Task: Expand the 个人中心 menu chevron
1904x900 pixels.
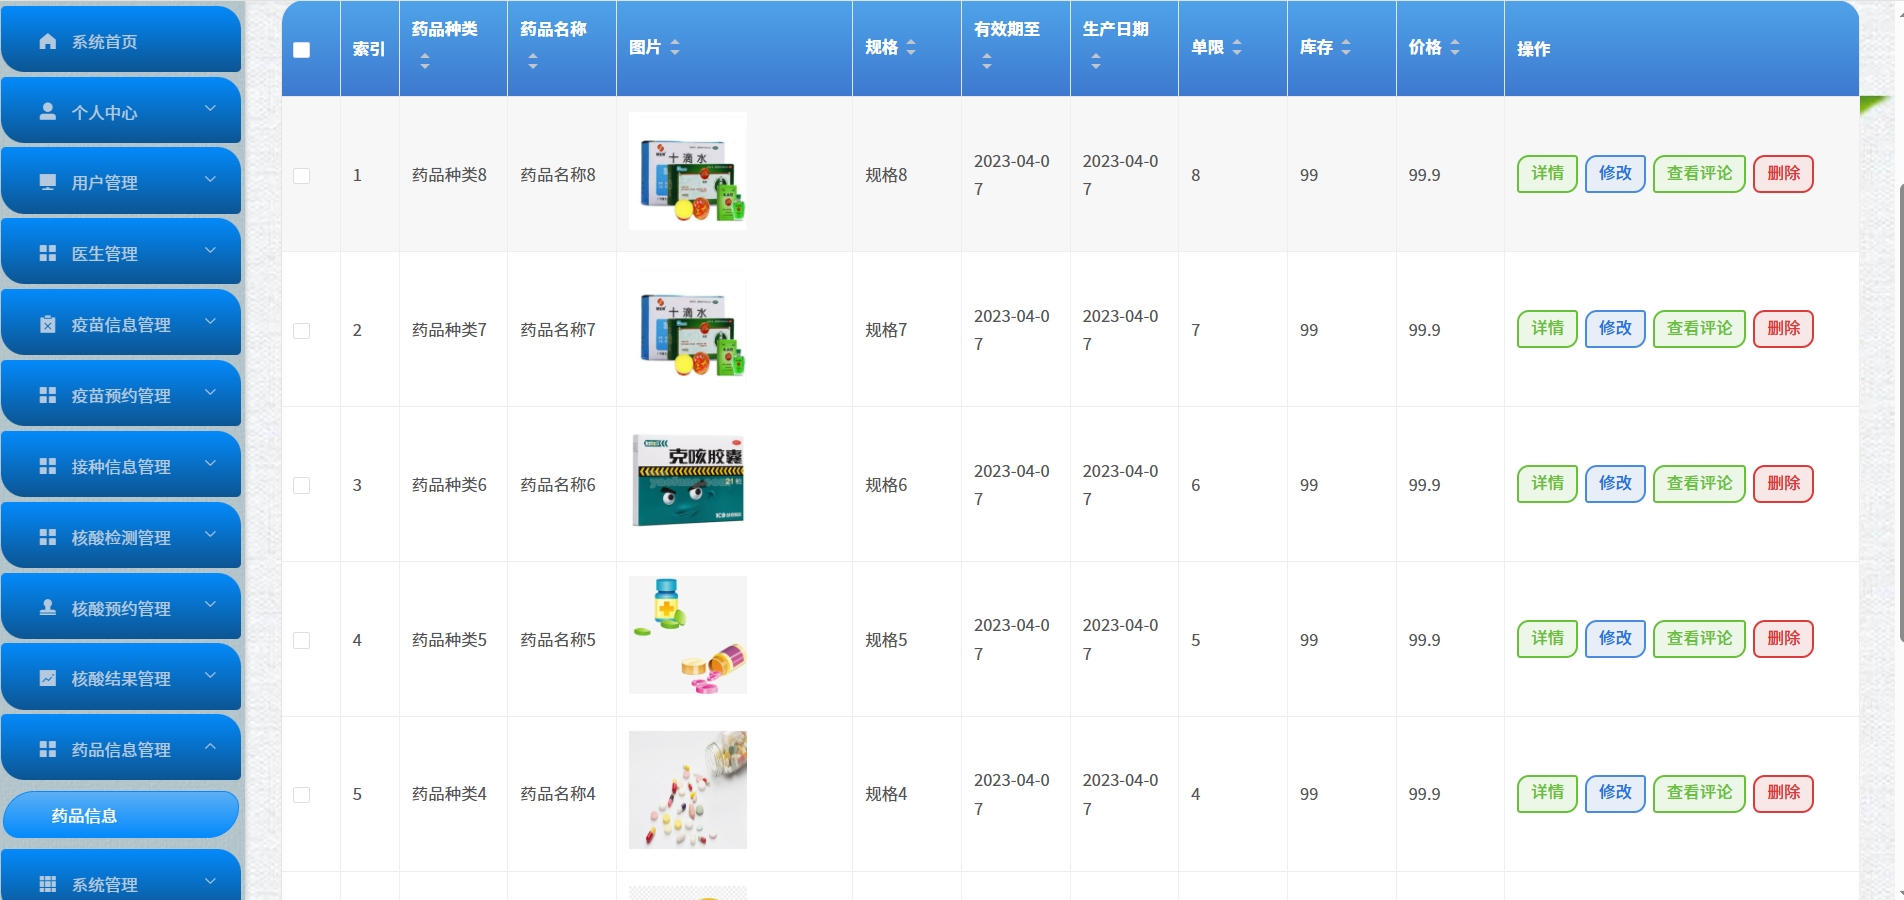Action: click(x=210, y=108)
